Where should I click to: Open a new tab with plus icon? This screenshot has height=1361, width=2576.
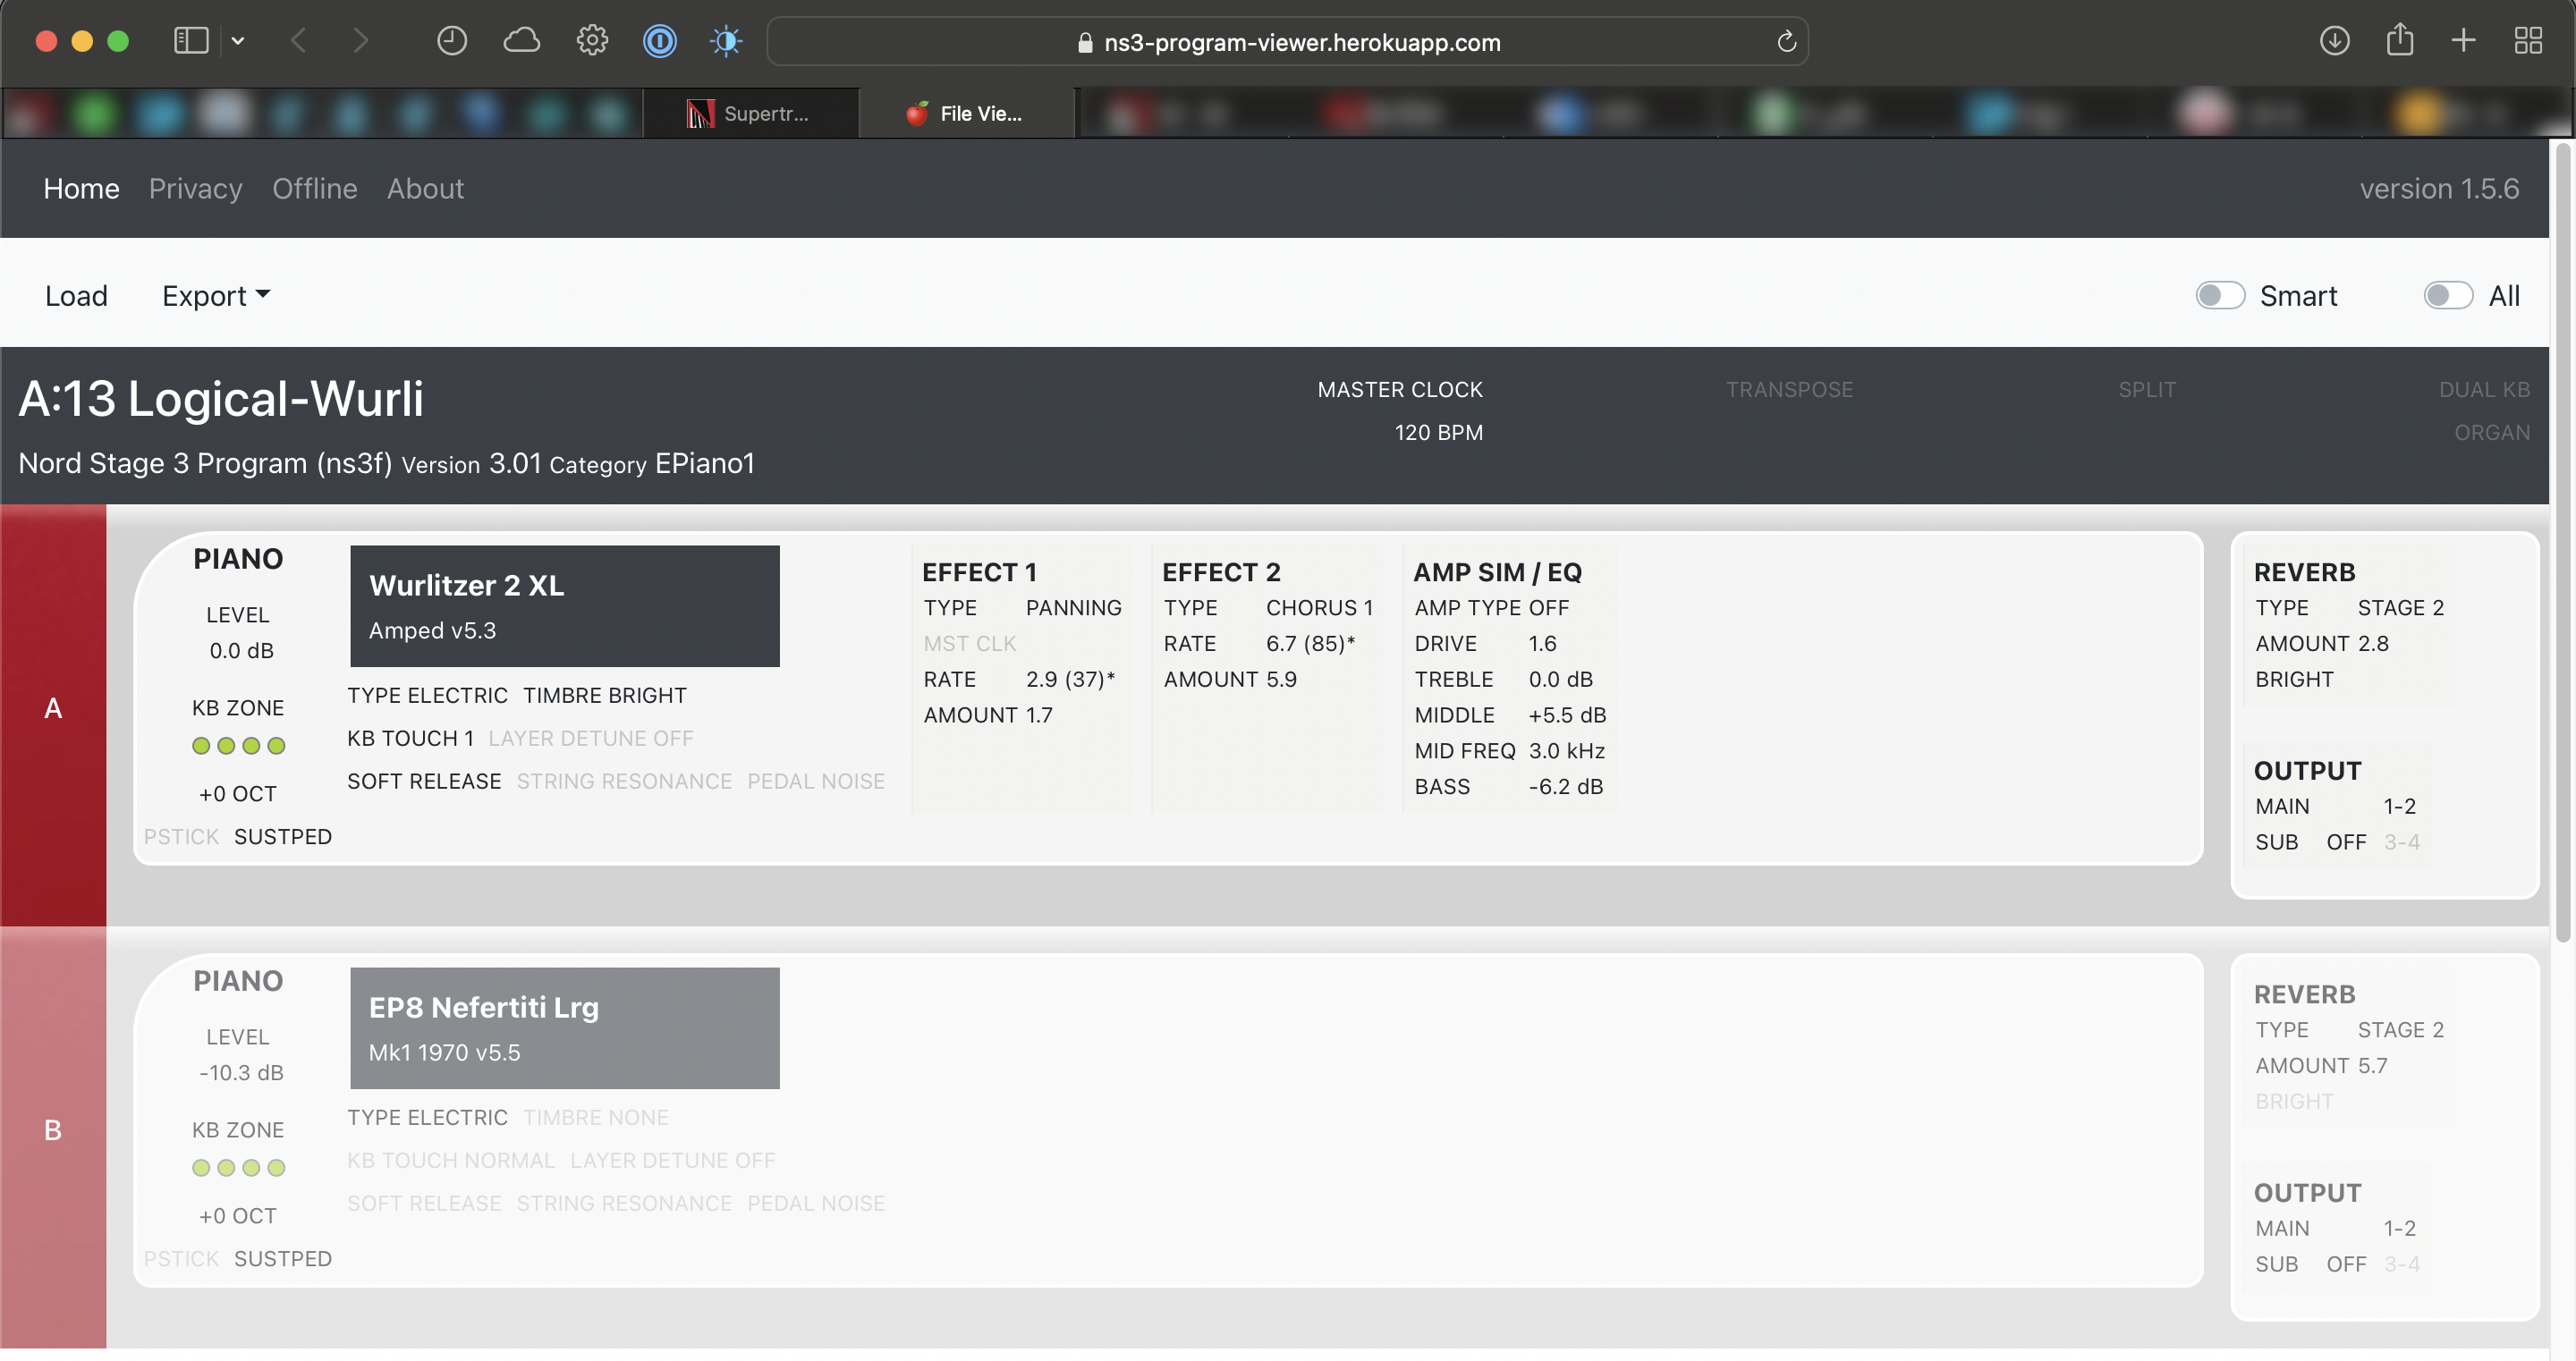2464,41
